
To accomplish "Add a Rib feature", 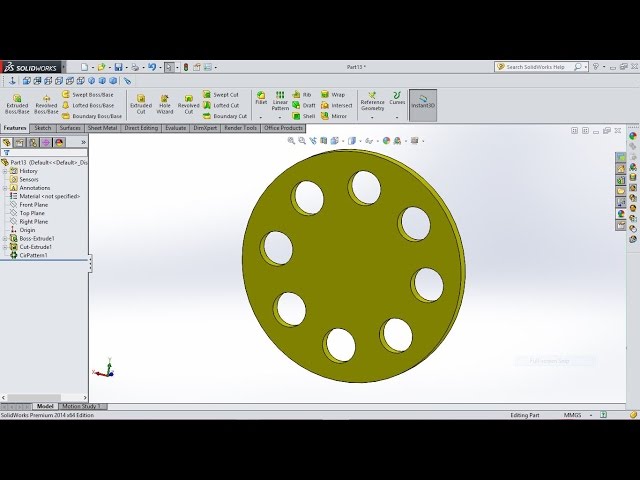I will [x=301, y=94].
